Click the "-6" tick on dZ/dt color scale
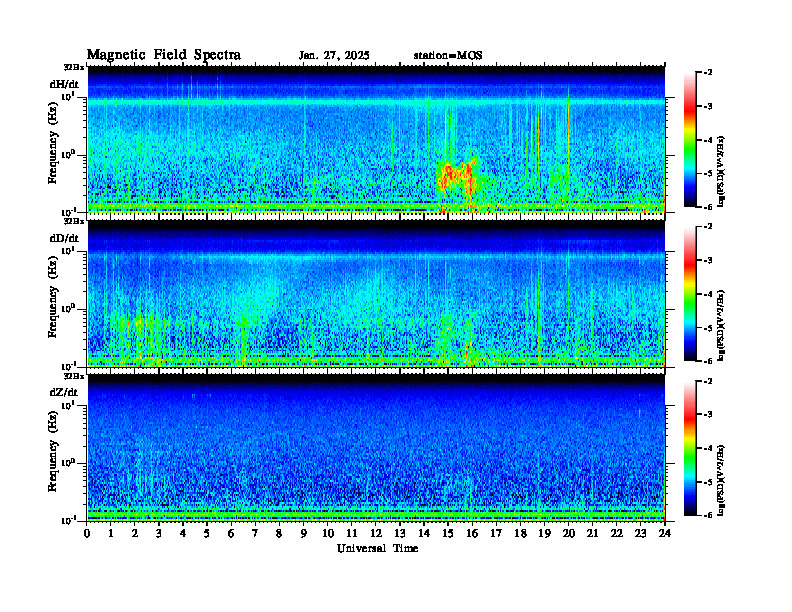Screen dimensions: 792x612 (708, 515)
